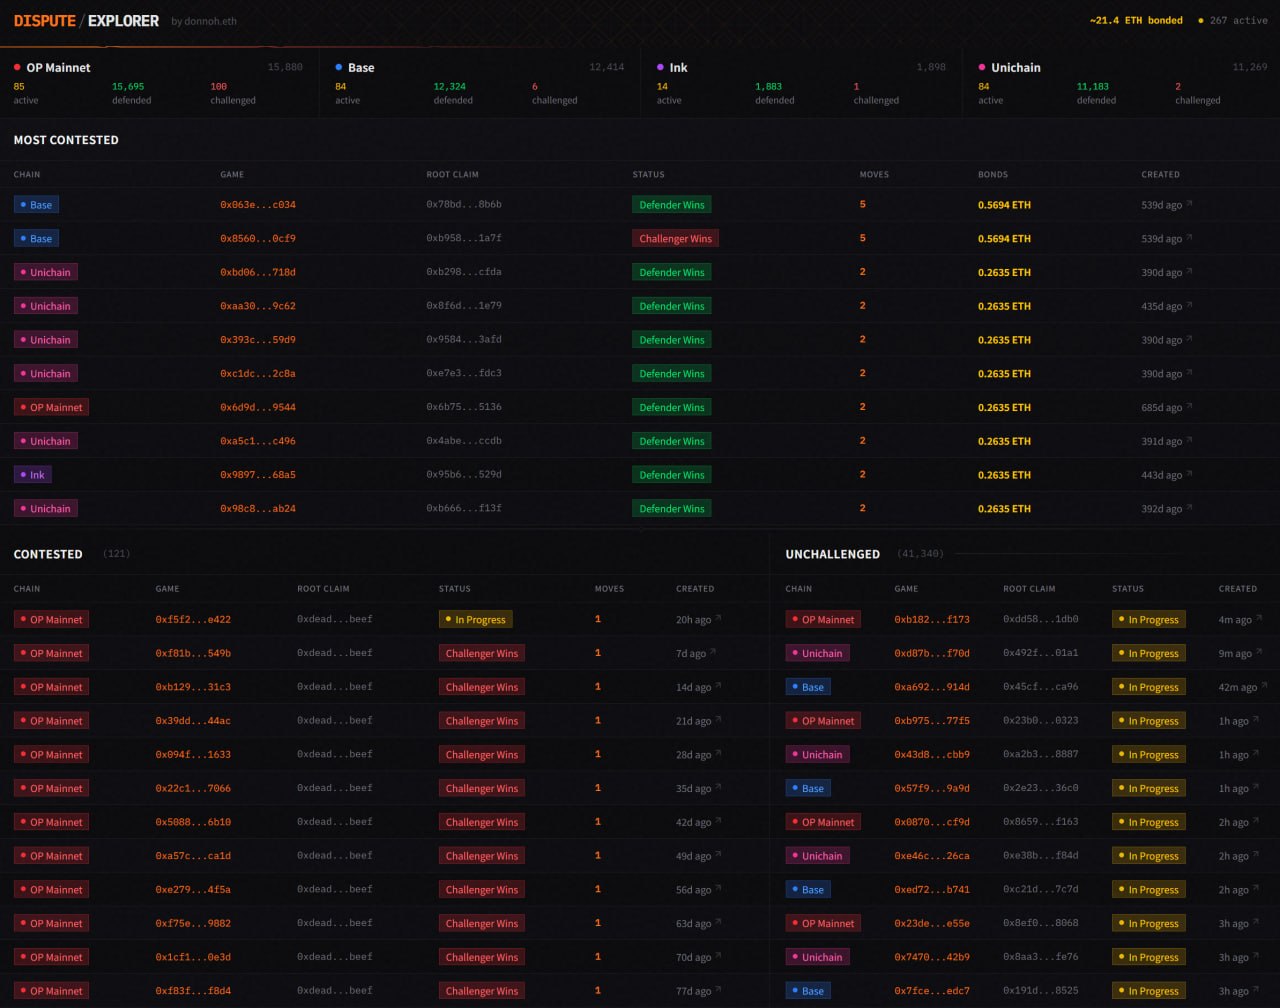Open the Base chain summary heading
The width and height of the screenshot is (1280, 1008).
click(x=360, y=68)
